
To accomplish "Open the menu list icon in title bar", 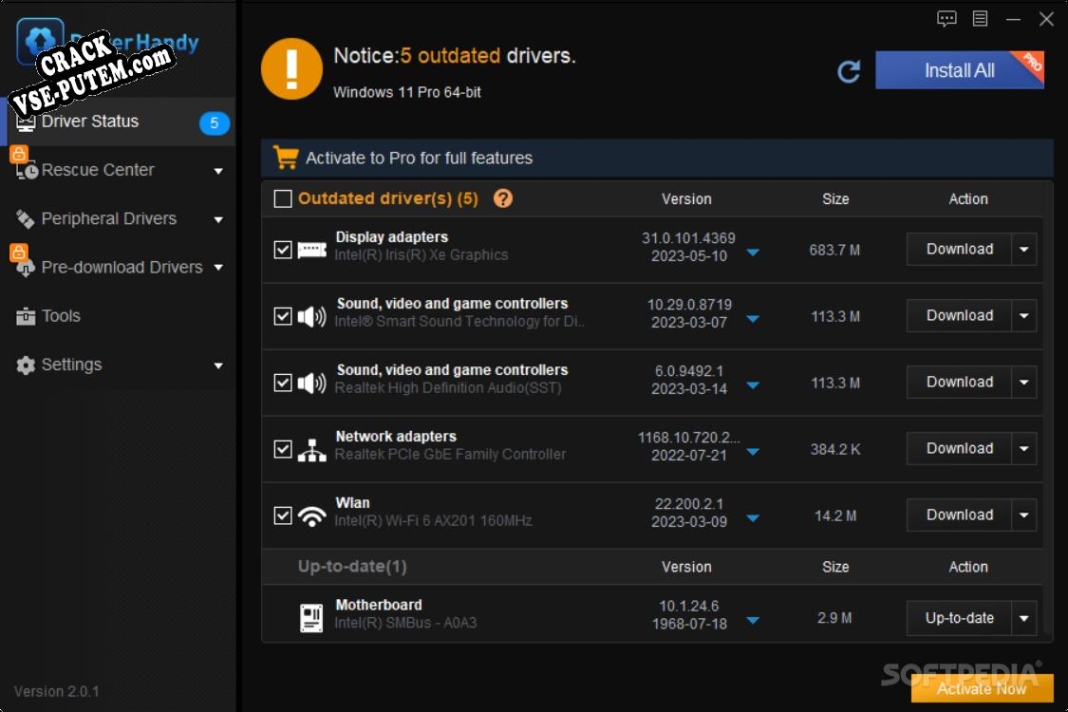I will click(x=980, y=19).
